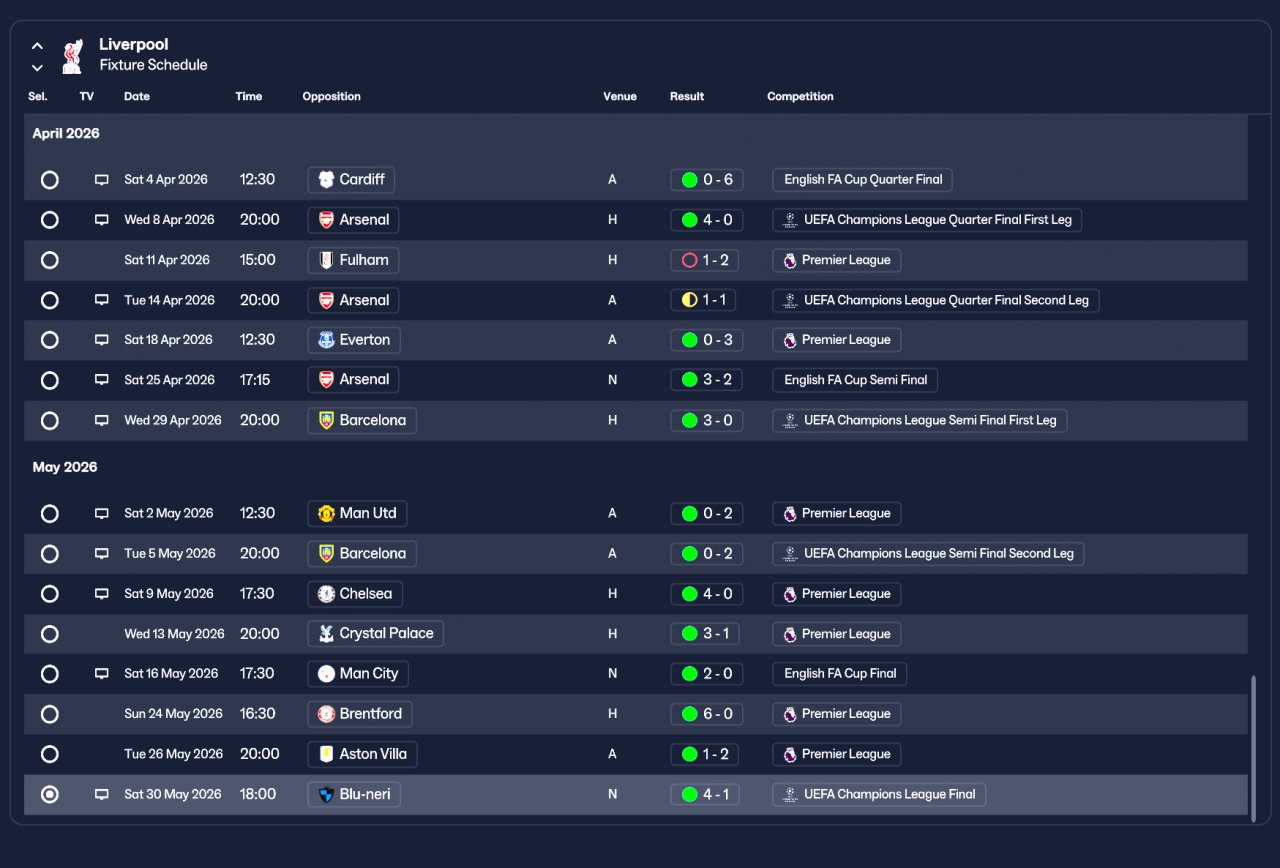Screen dimensions: 1280x868
Task: Open the English FA Cup Semi Final competition
Action: [855, 380]
